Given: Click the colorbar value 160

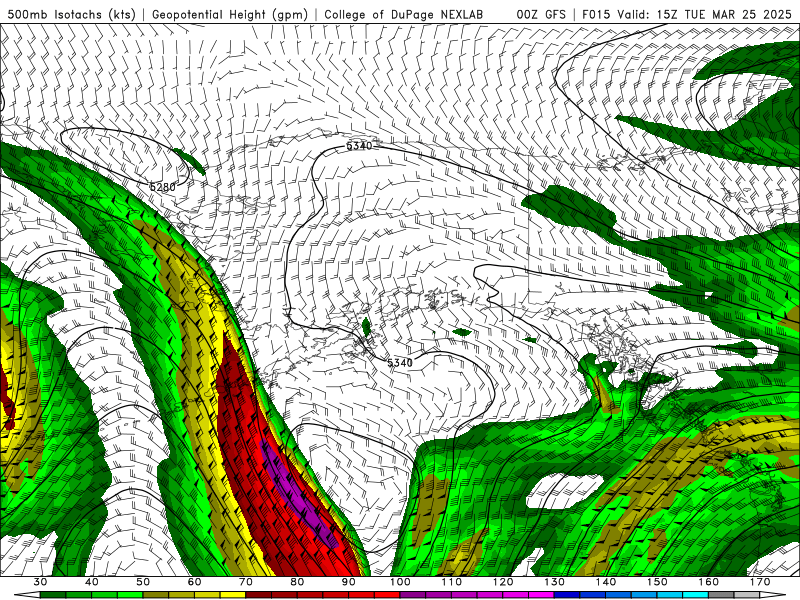Looking at the screenshot, I should pos(709,582).
